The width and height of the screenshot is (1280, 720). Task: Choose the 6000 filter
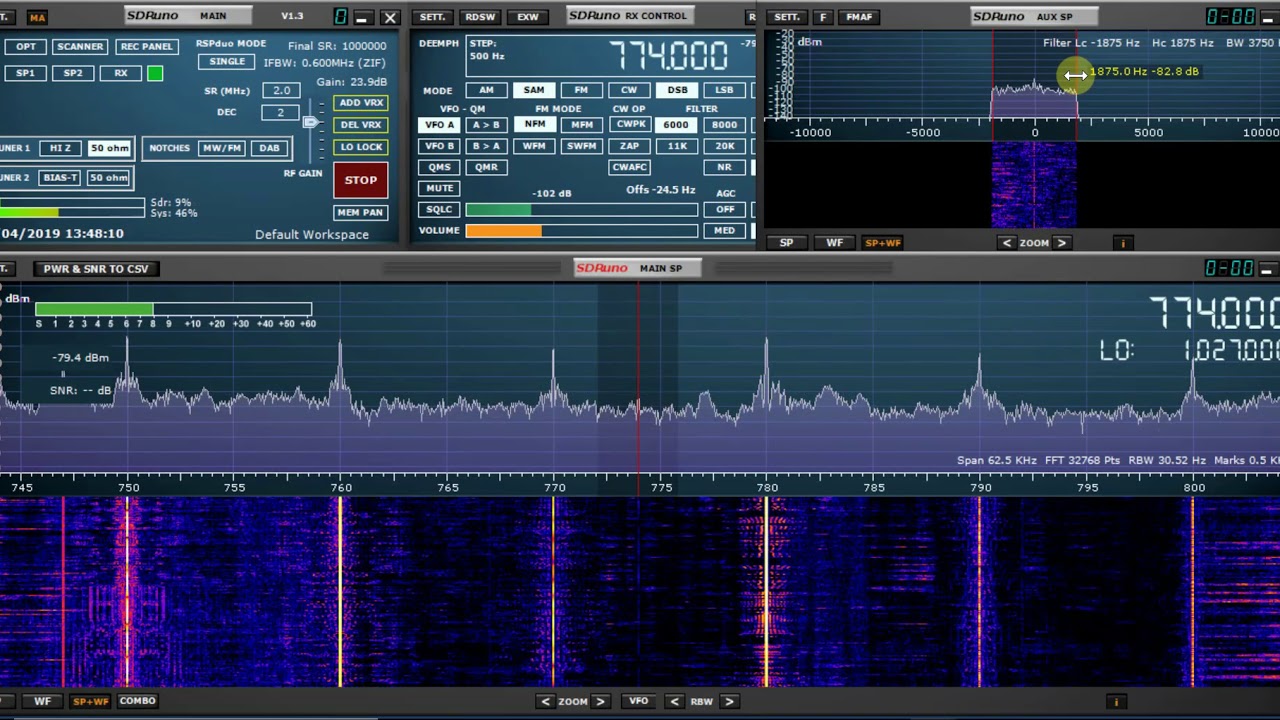677,125
